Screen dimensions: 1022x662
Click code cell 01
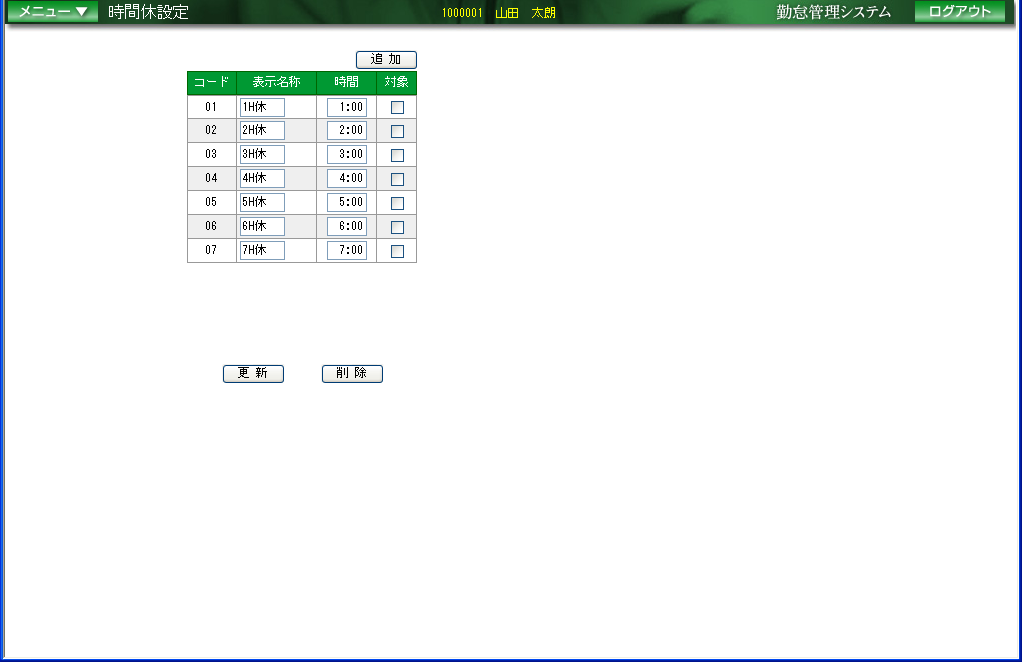tap(211, 107)
